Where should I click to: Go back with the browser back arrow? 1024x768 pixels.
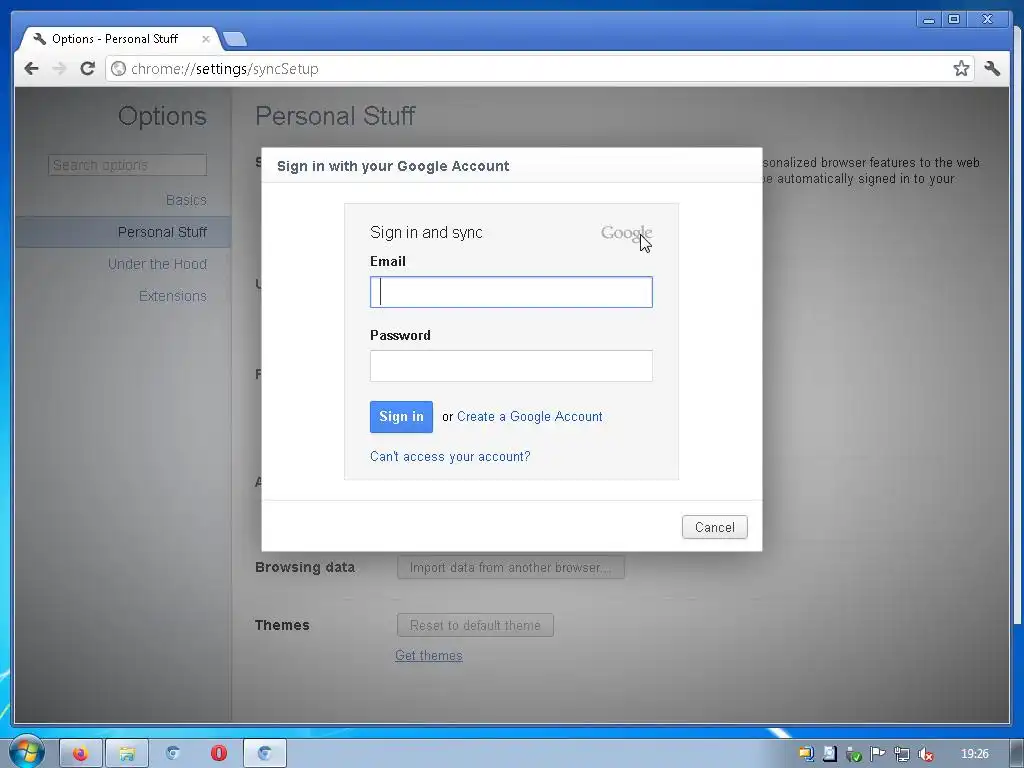coord(31,69)
